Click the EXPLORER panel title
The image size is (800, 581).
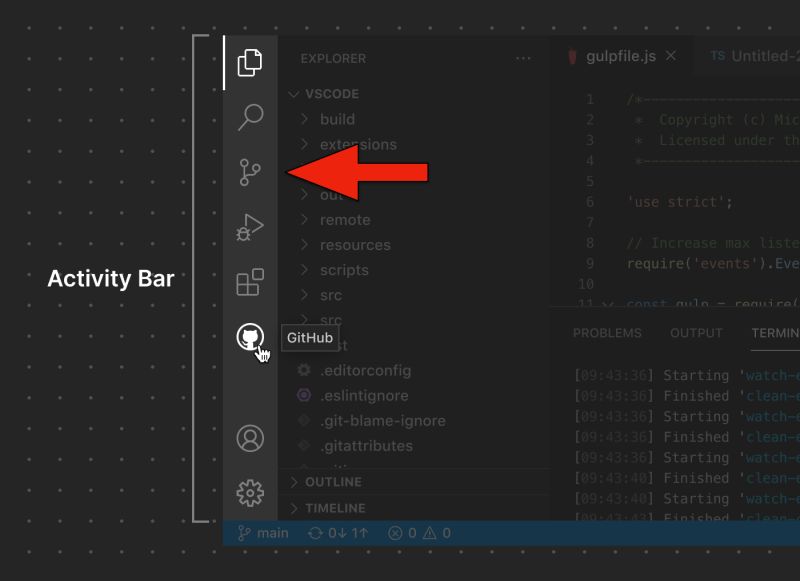[333, 59]
